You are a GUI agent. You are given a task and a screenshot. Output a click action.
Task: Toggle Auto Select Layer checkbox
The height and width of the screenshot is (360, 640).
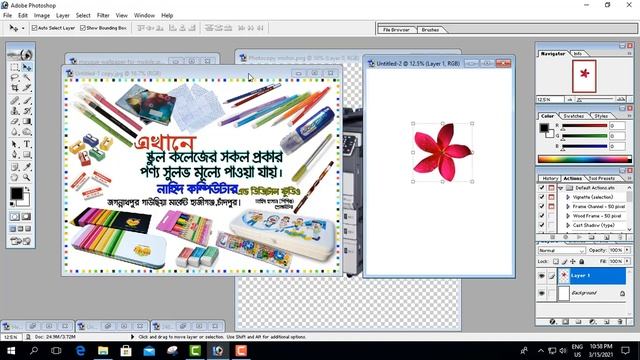[34, 28]
